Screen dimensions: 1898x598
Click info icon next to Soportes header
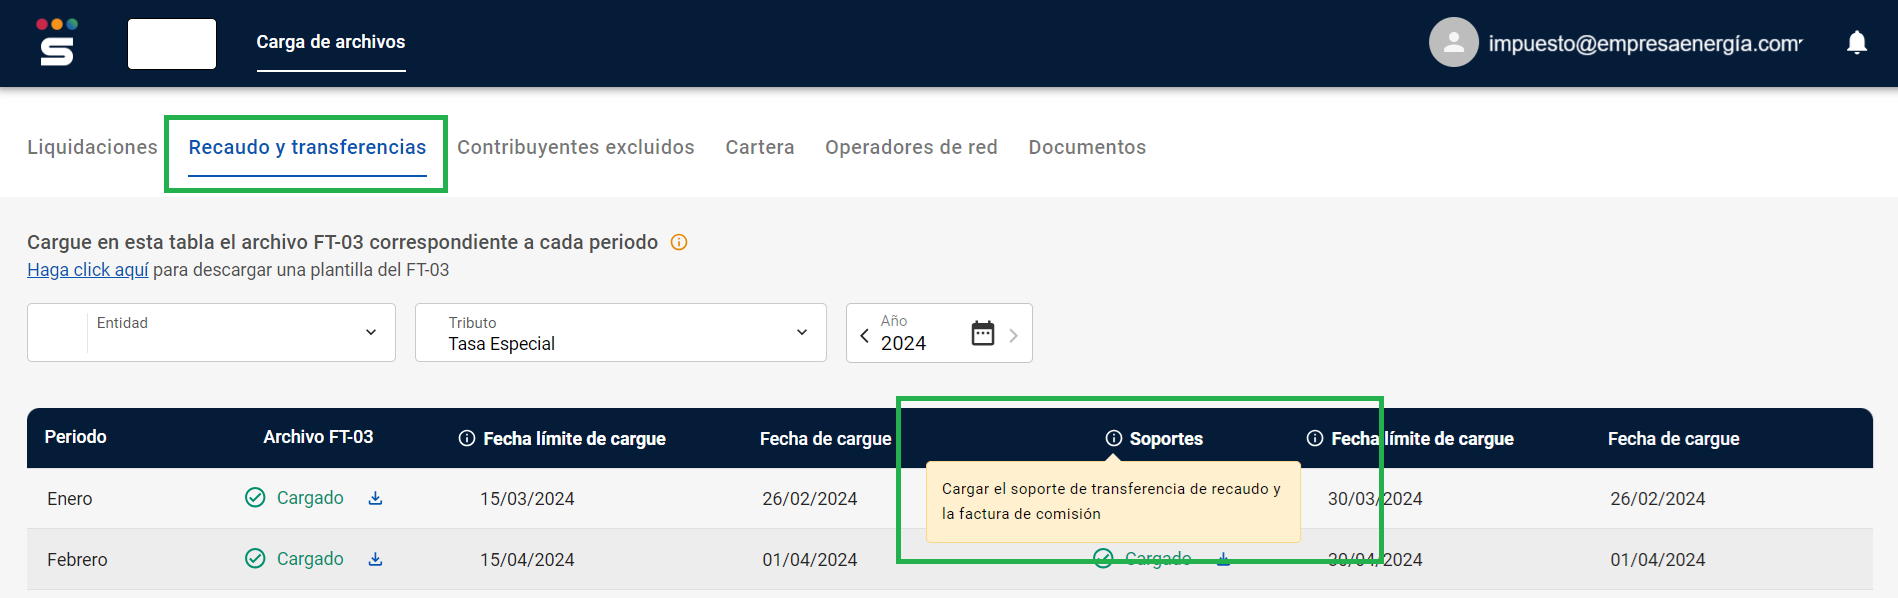1113,438
